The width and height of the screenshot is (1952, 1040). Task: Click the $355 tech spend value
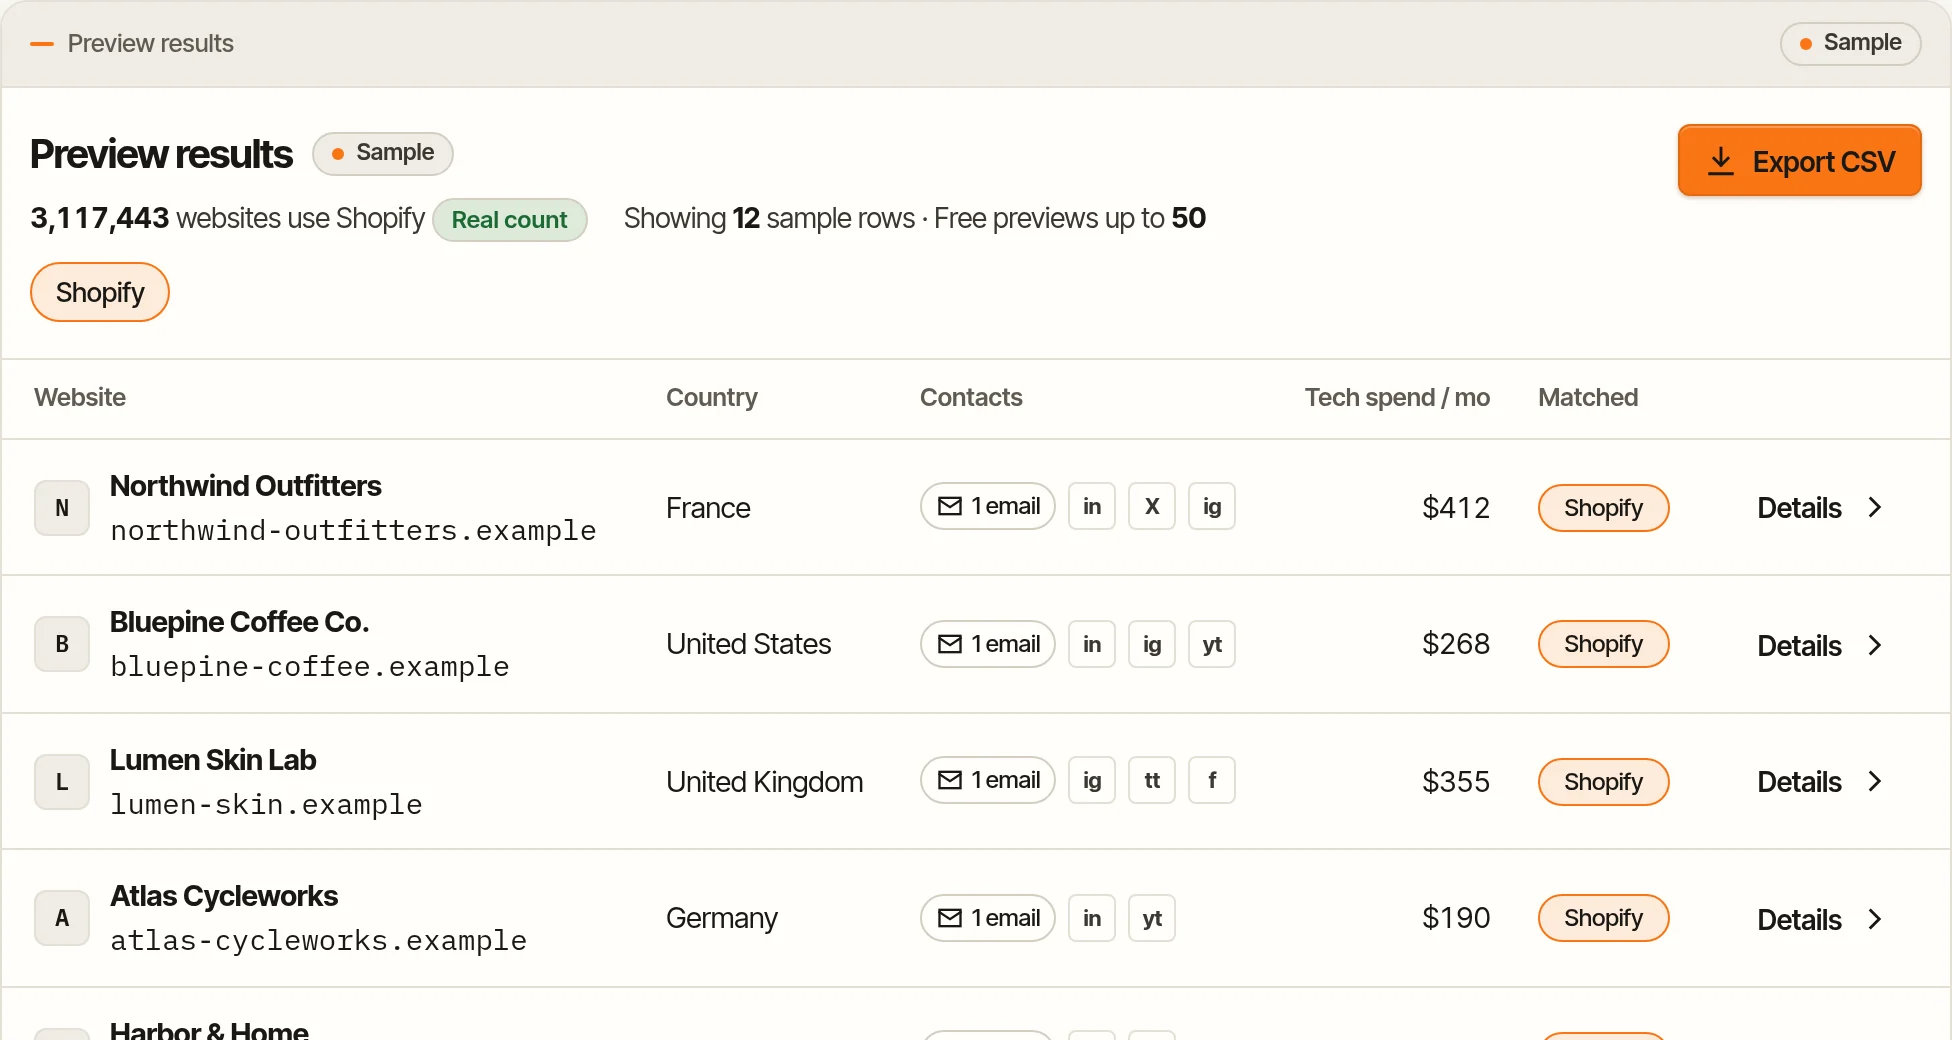pyautogui.click(x=1456, y=782)
